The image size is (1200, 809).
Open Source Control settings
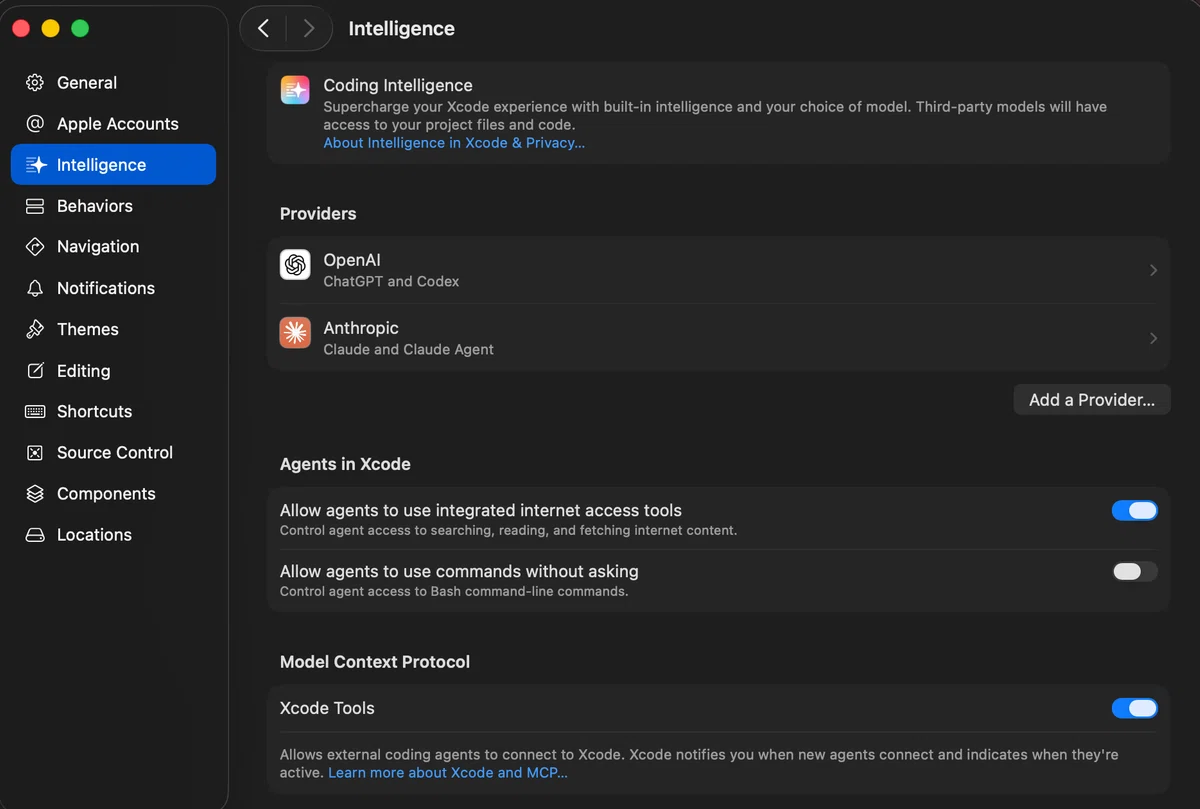(x=113, y=453)
